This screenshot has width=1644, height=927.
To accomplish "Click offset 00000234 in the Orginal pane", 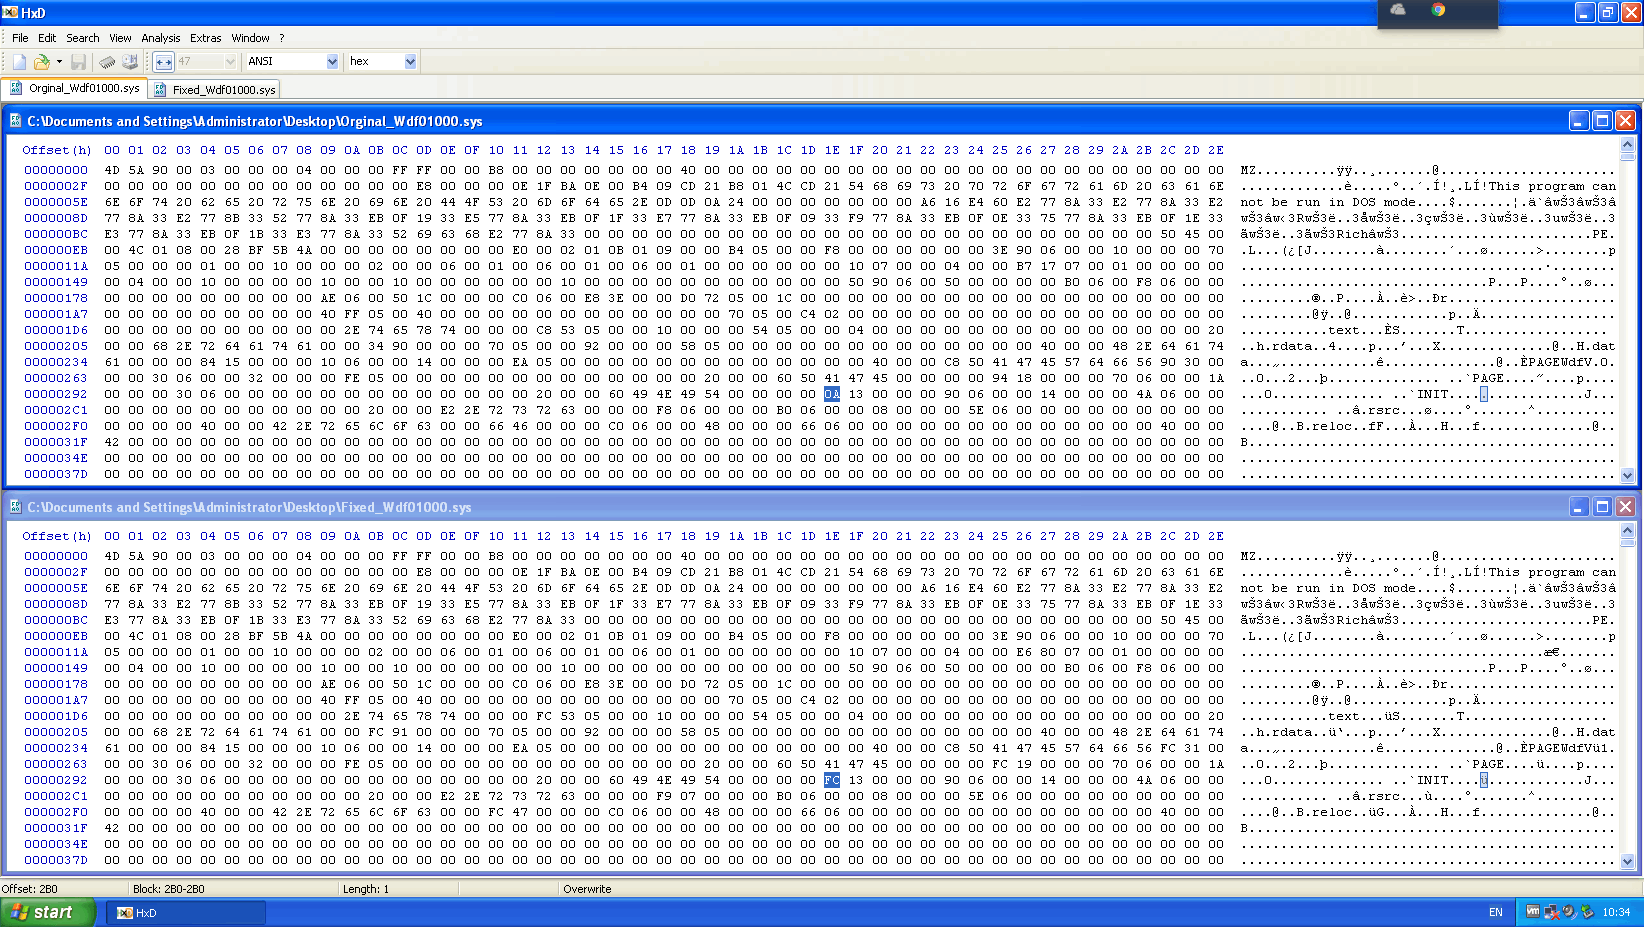I will pos(56,362).
